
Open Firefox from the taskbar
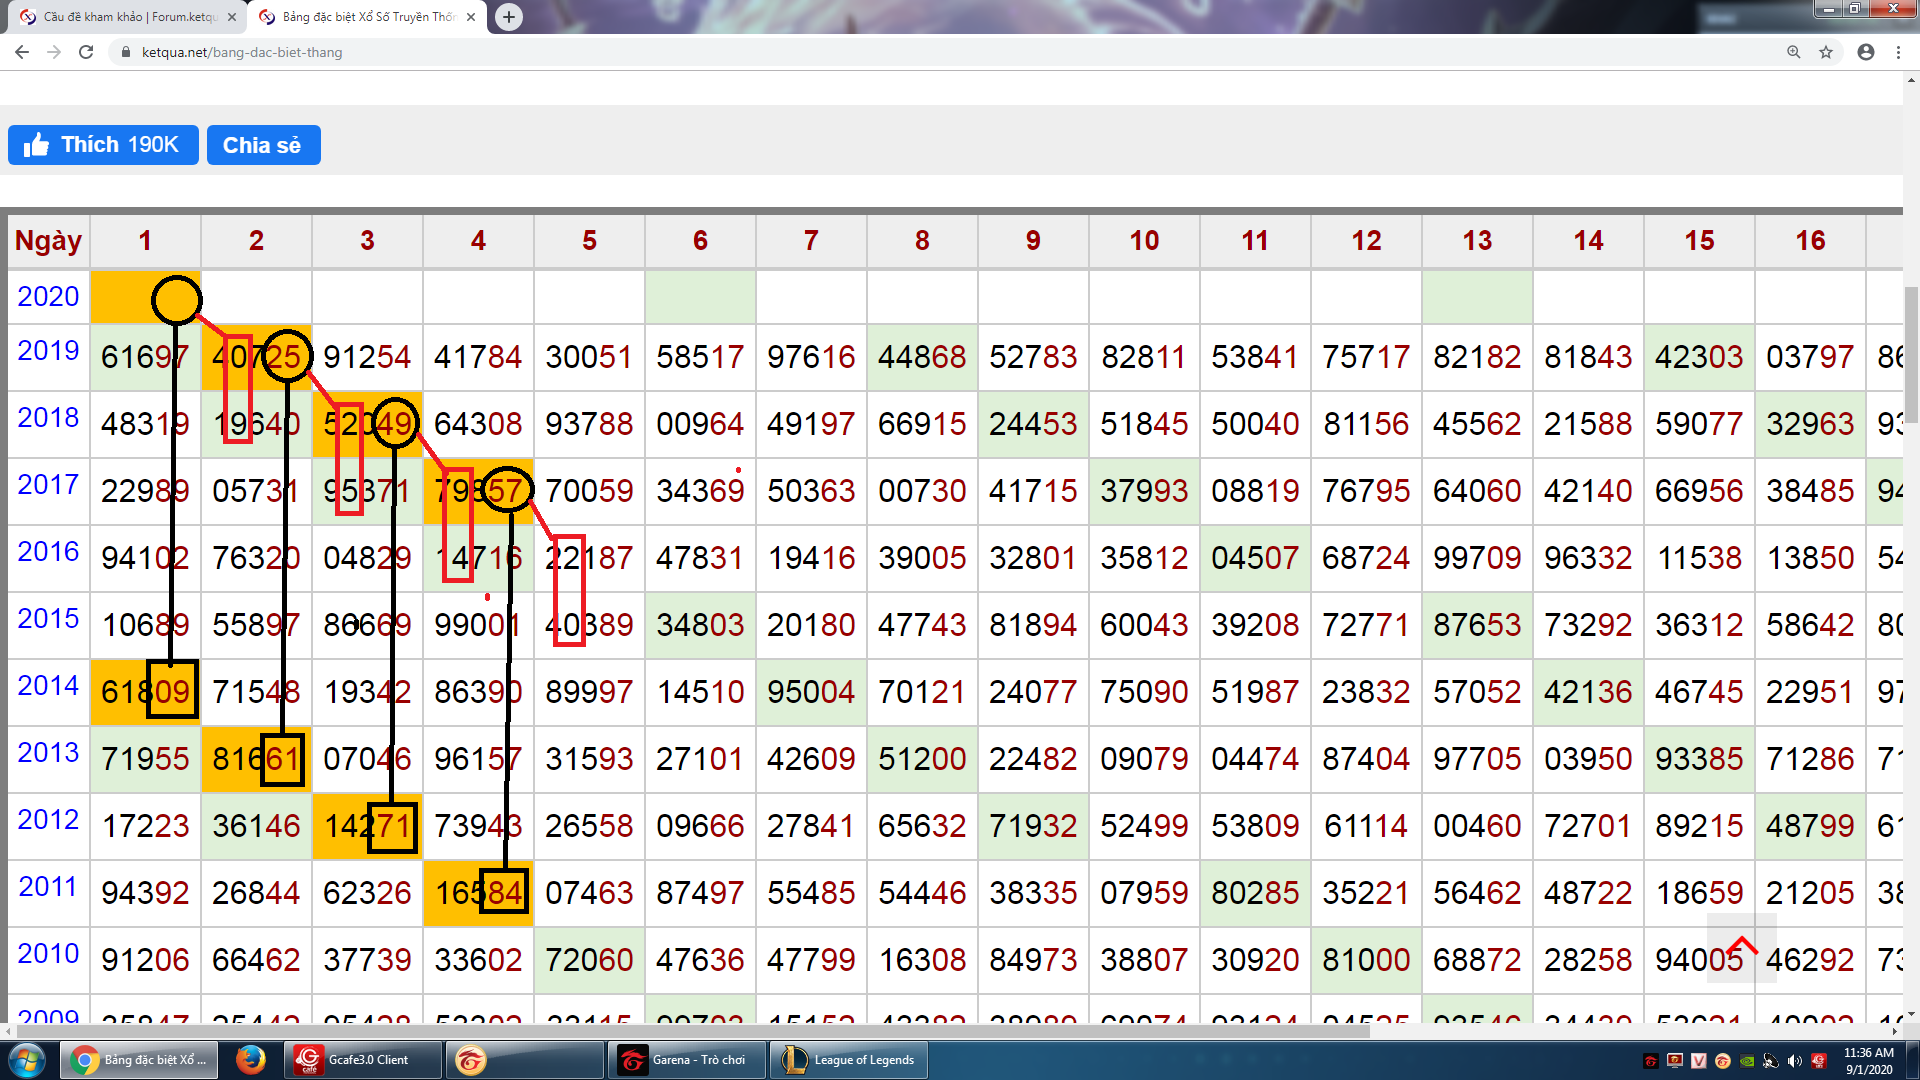(x=250, y=1059)
